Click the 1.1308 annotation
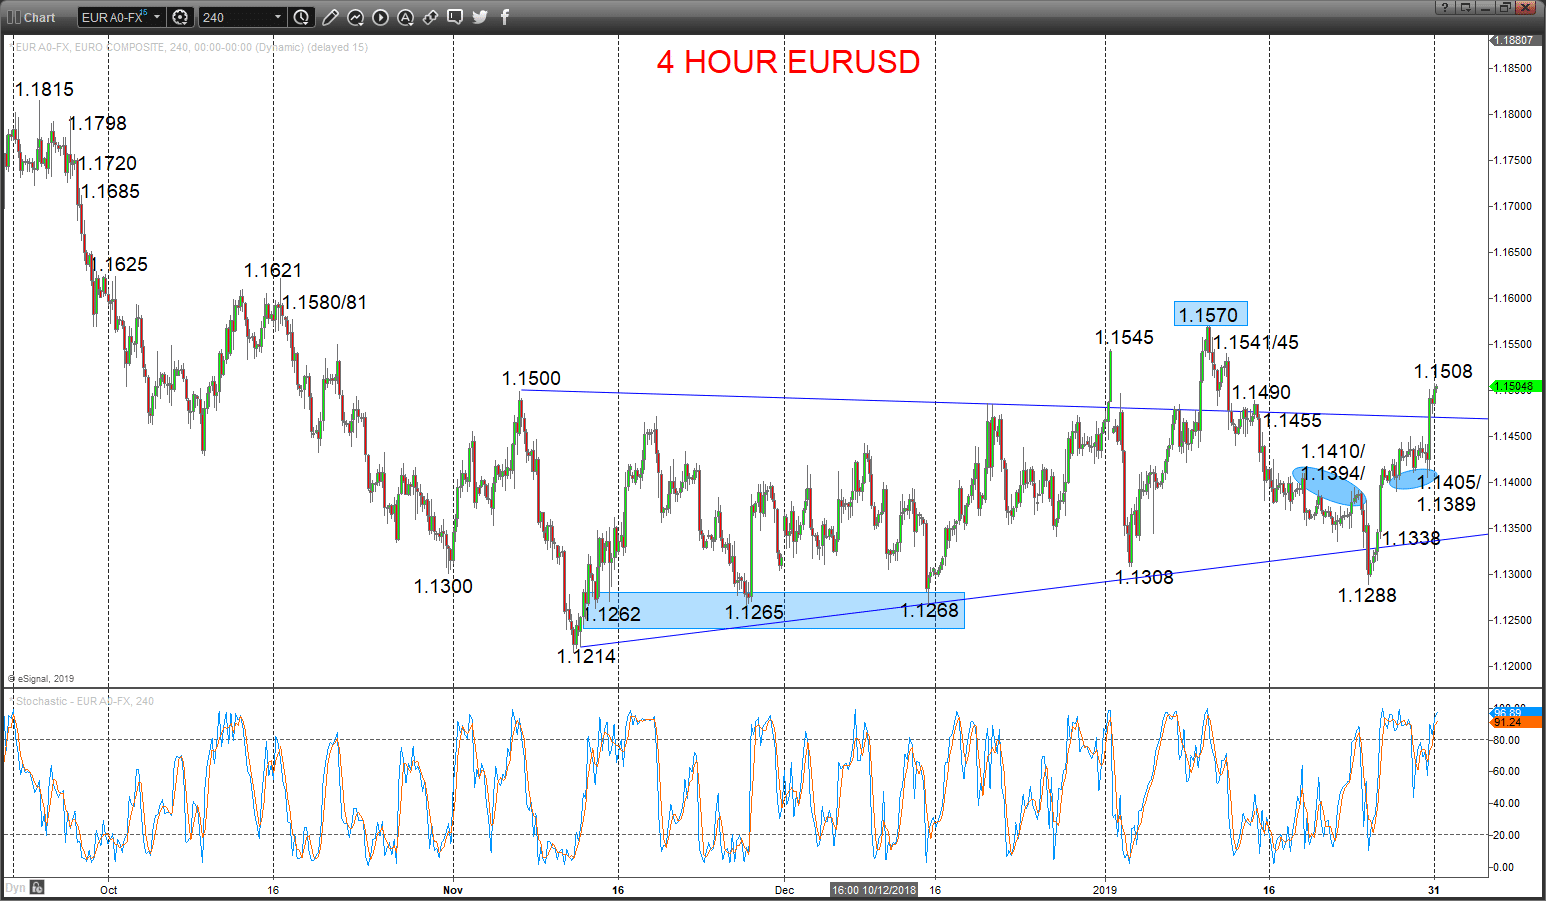The image size is (1546, 901). tap(1144, 577)
